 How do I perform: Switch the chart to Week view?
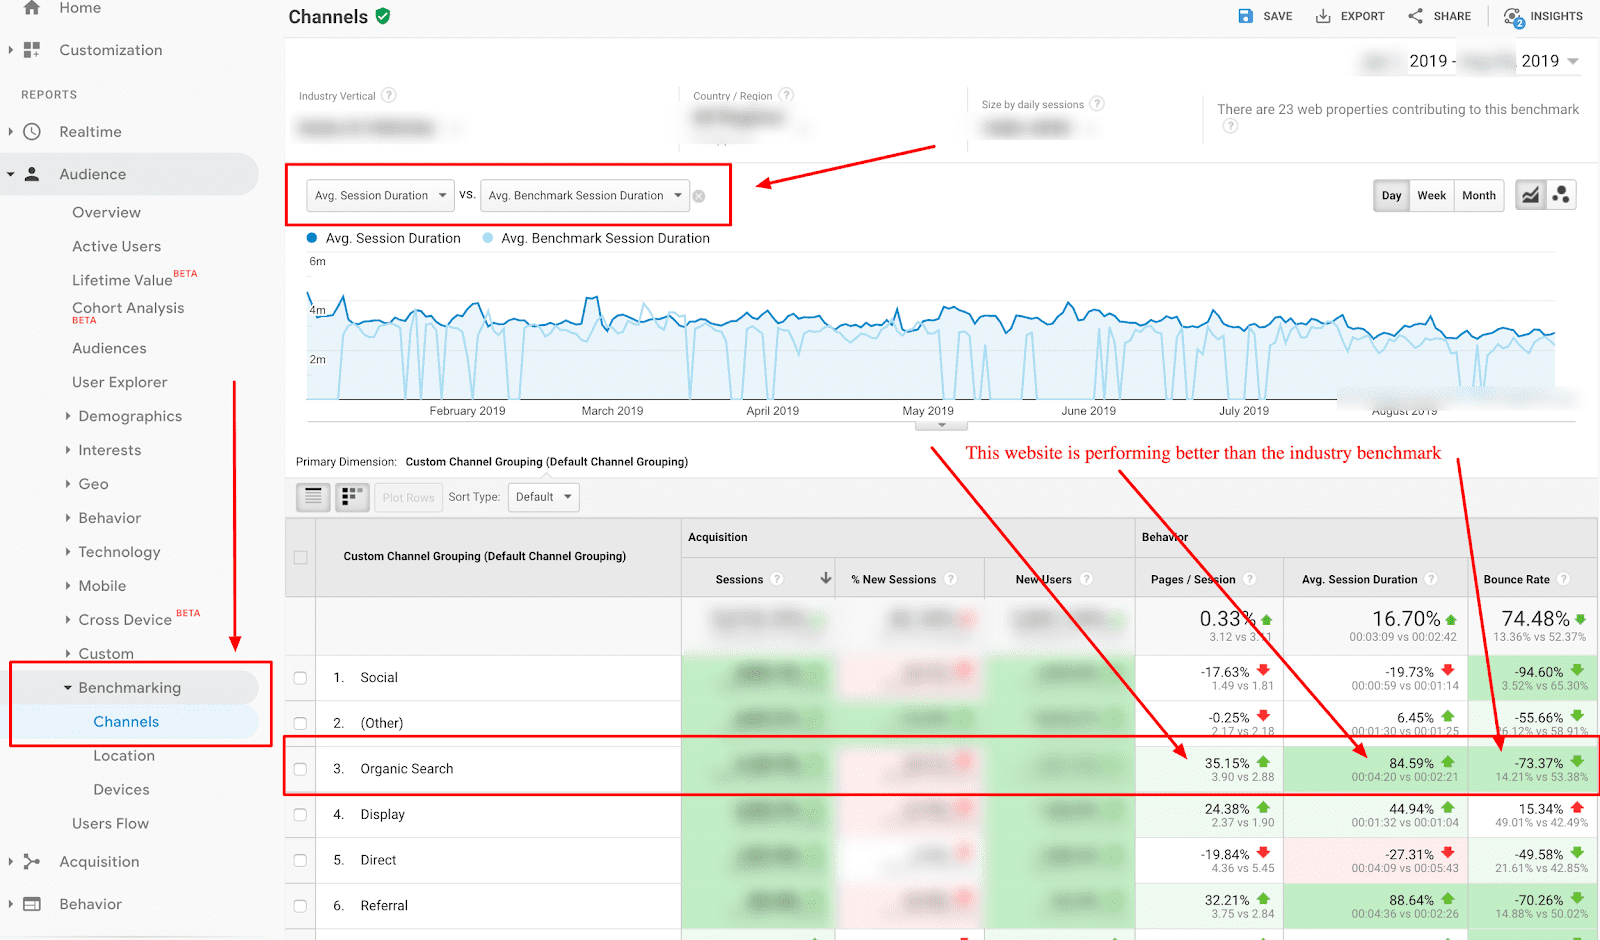[1431, 196]
